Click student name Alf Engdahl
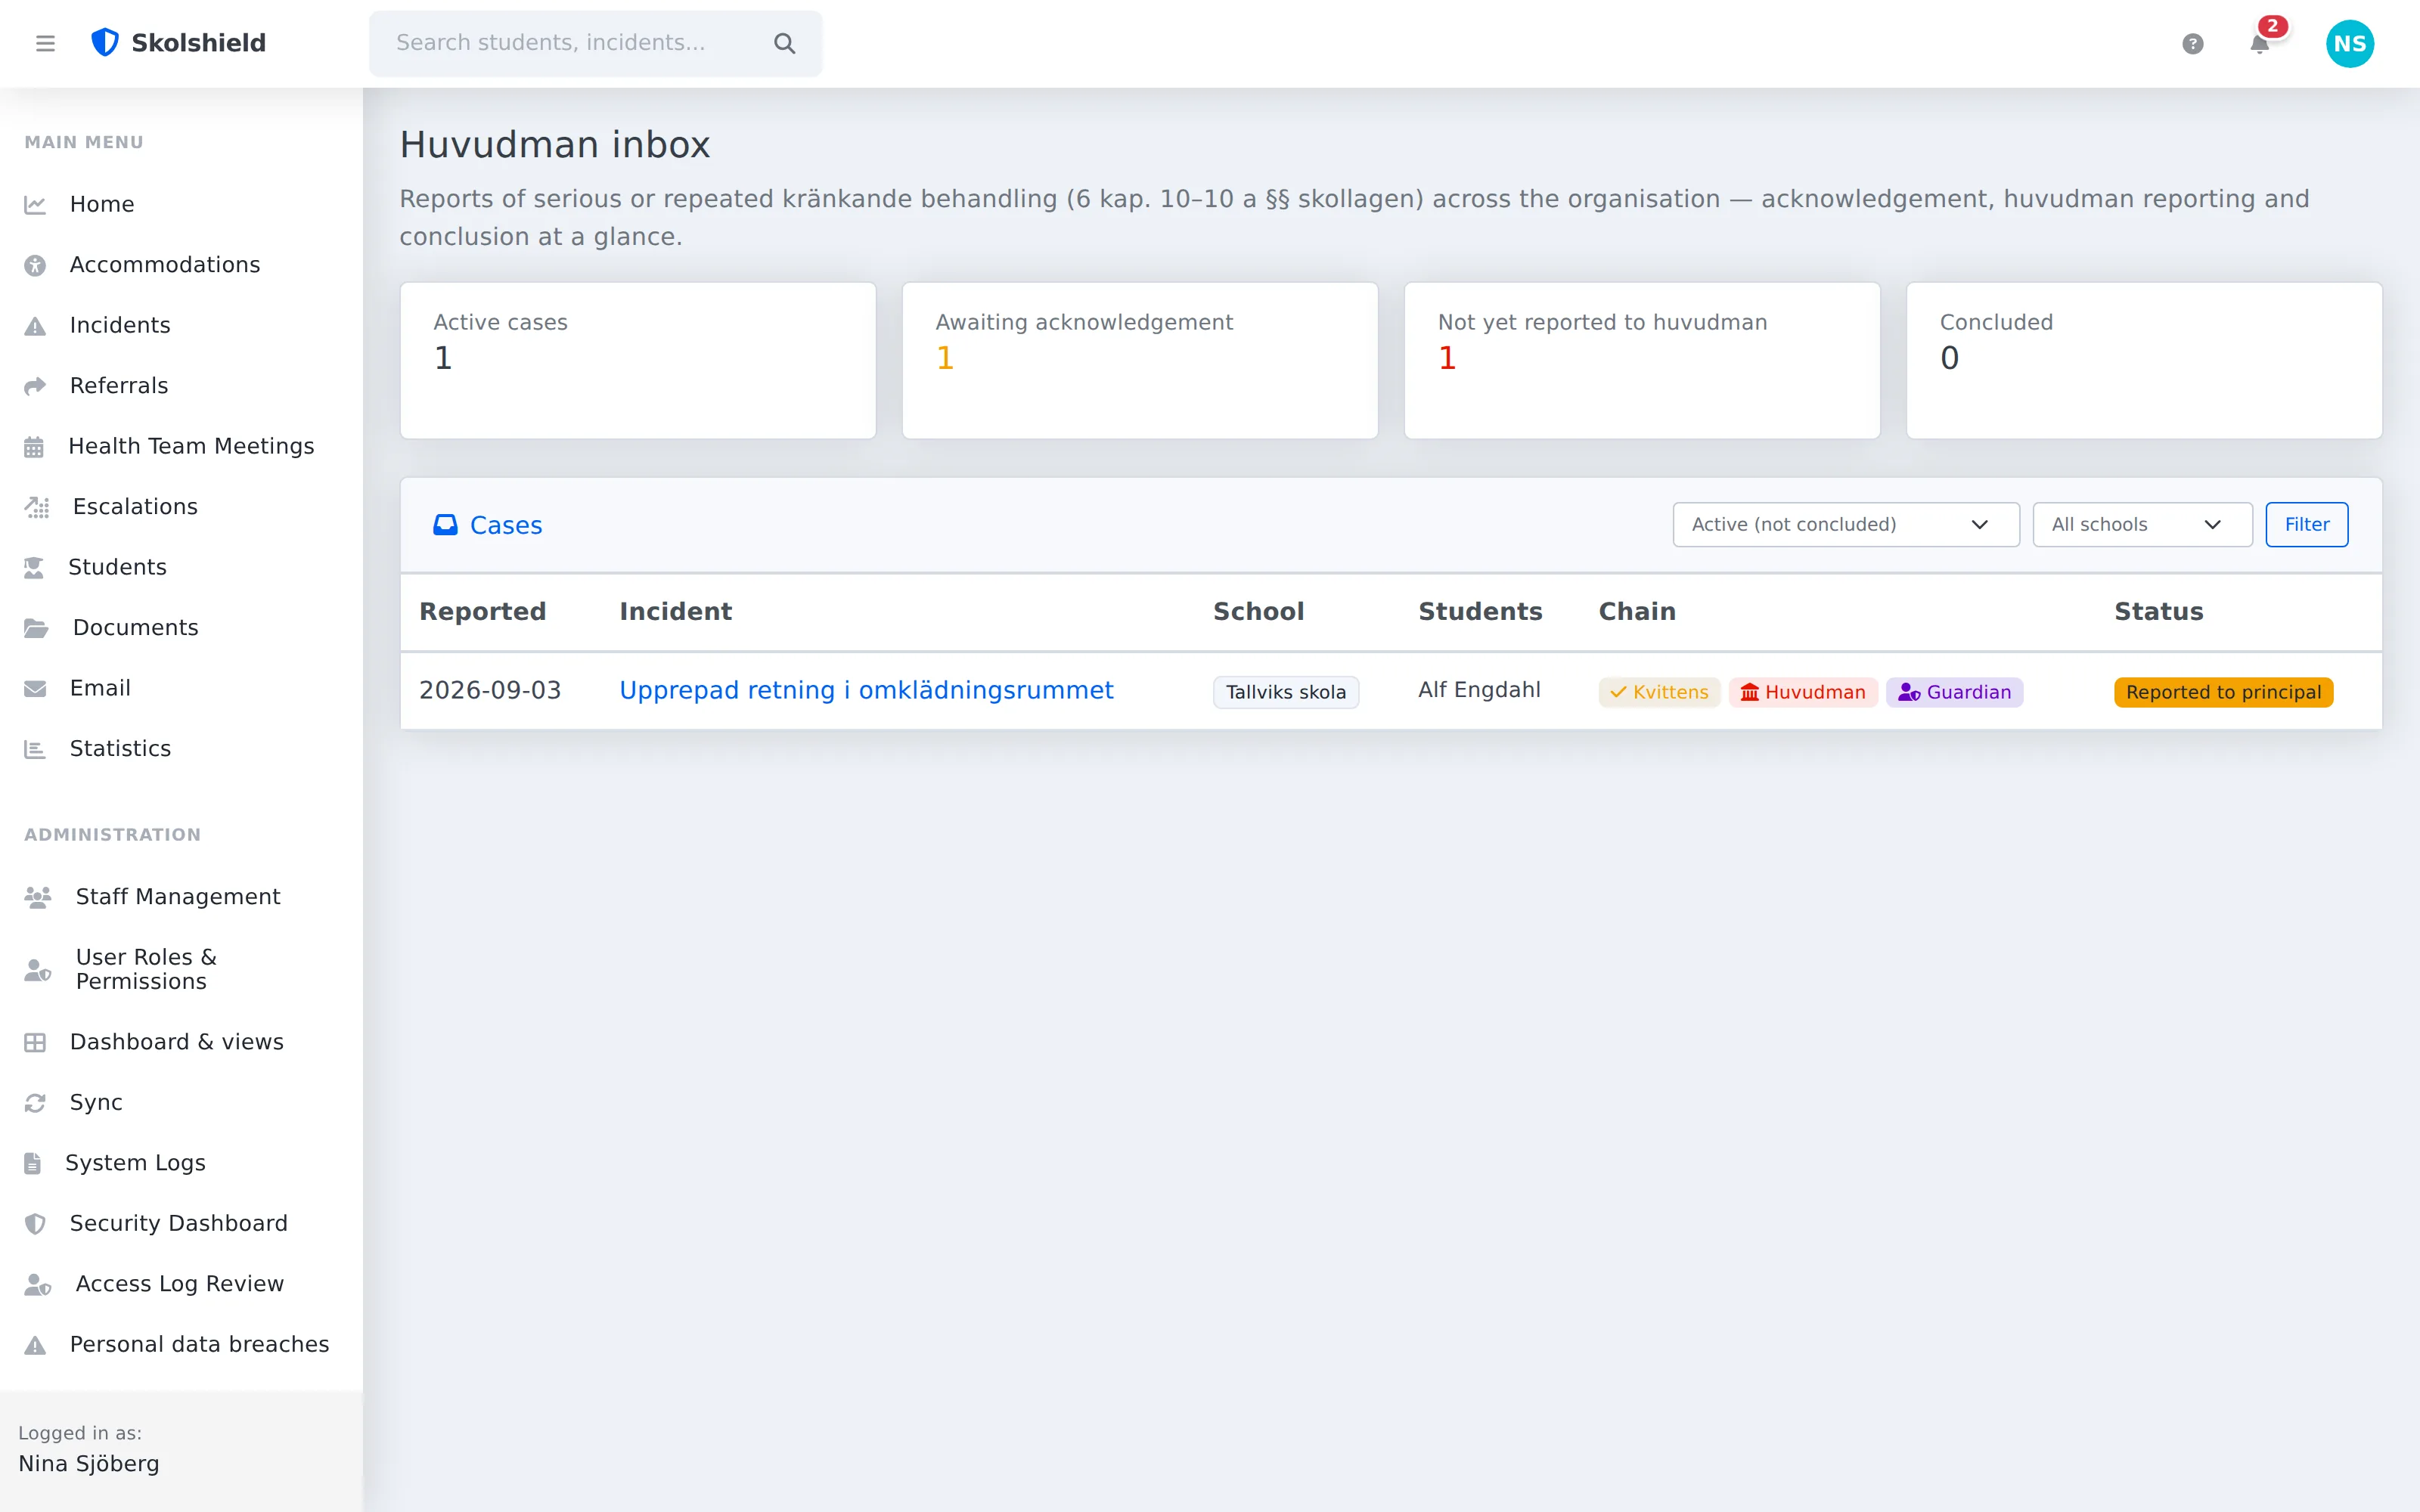Viewport: 2420px width, 1512px height. coord(1479,690)
